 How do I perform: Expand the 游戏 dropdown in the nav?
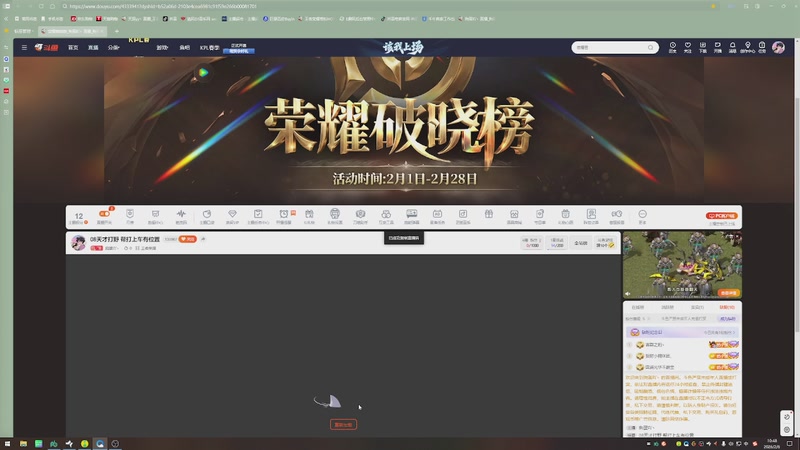pyautogui.click(x=162, y=47)
